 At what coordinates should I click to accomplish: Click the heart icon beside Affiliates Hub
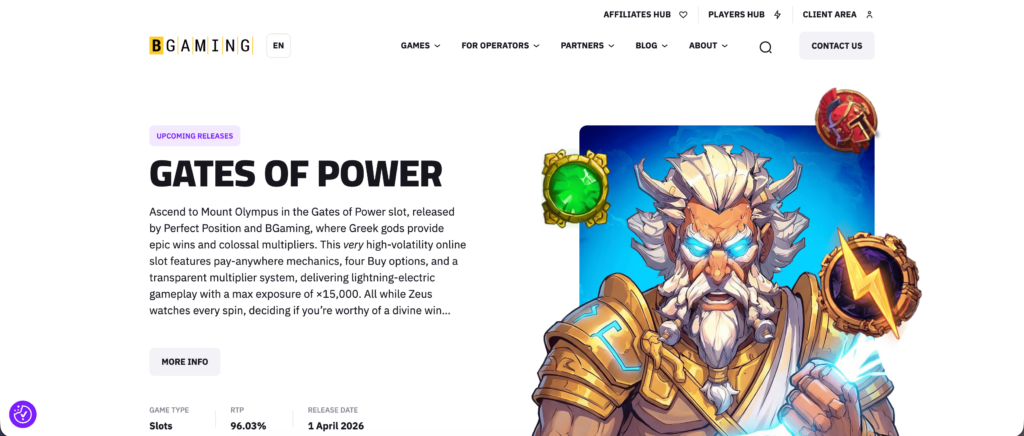tap(683, 14)
